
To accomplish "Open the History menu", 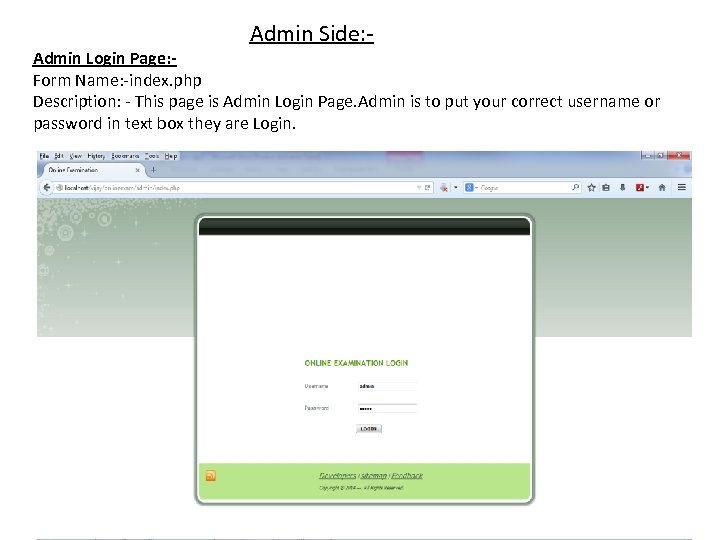I will coord(96,156).
